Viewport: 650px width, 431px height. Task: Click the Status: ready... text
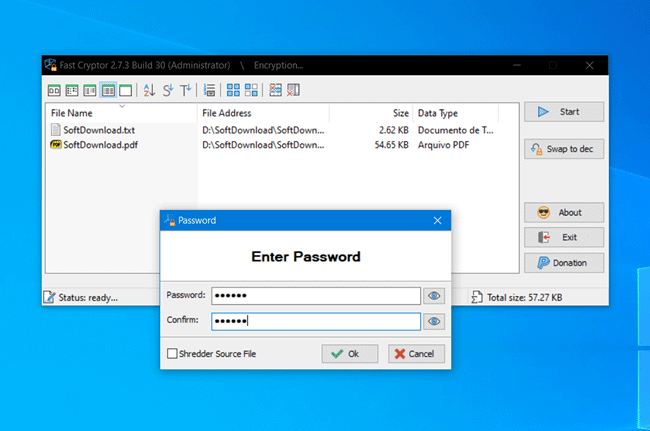click(x=88, y=298)
